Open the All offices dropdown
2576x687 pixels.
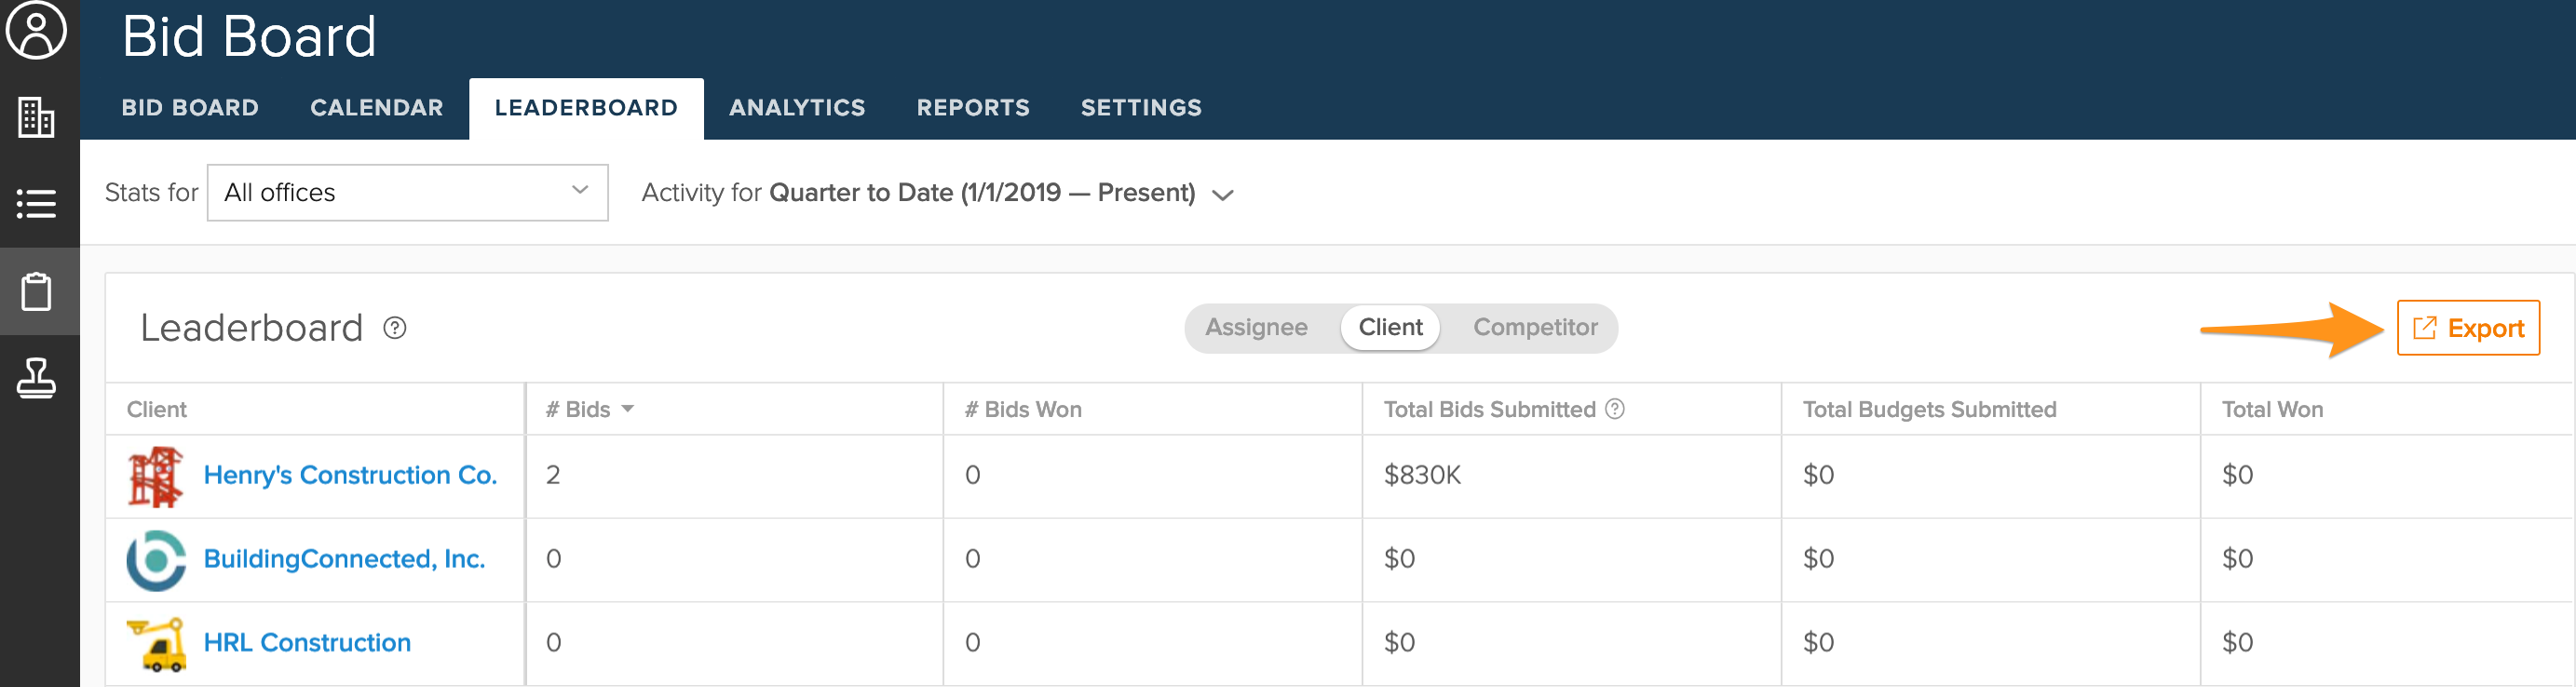pyautogui.click(x=407, y=192)
